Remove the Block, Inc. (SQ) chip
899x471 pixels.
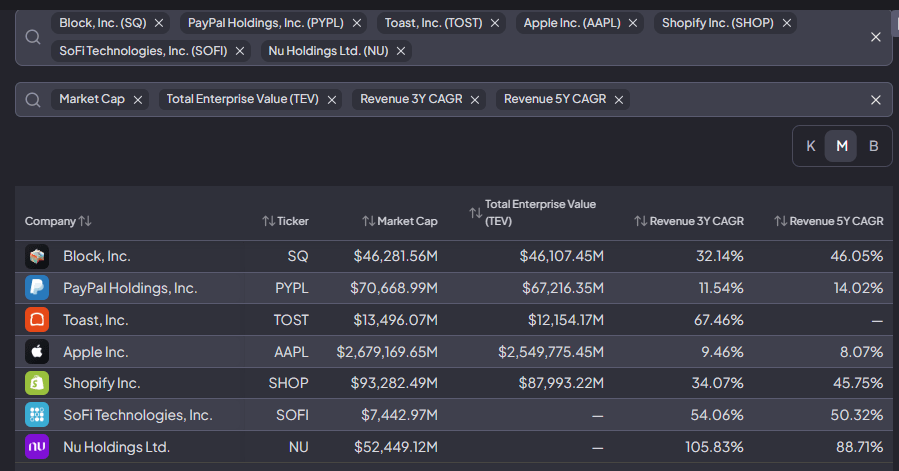coord(159,24)
